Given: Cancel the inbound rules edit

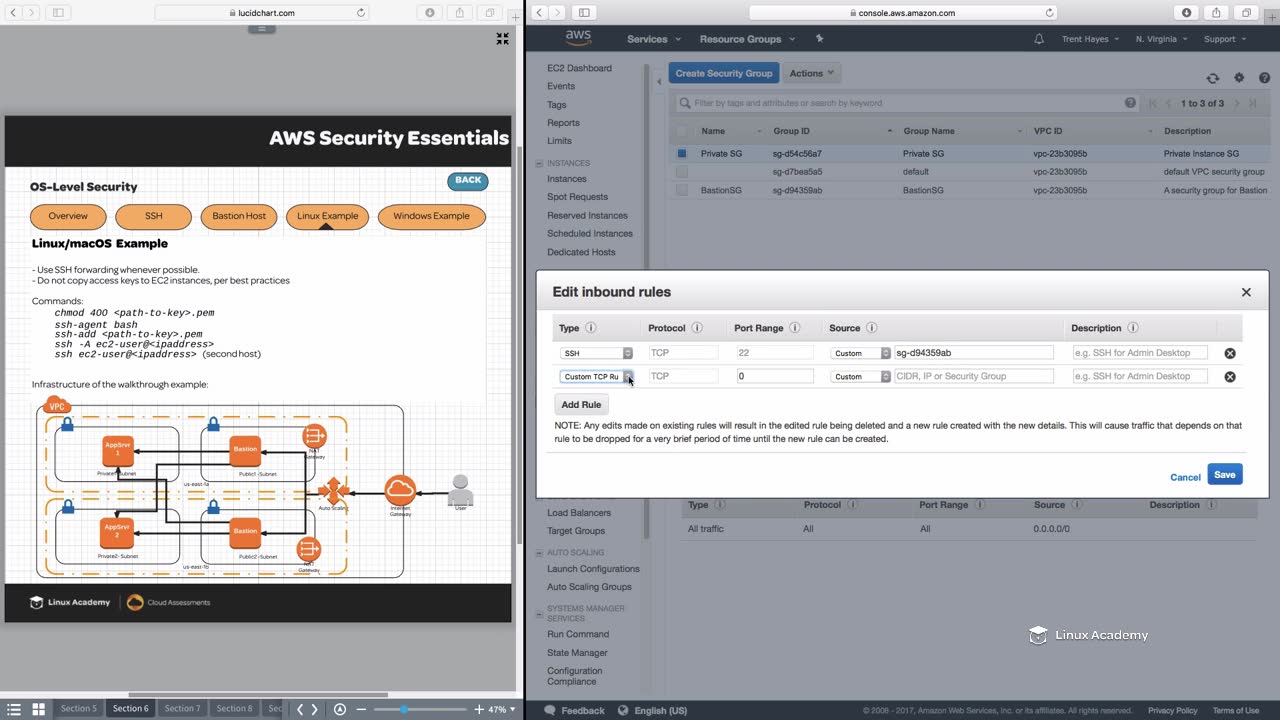Looking at the screenshot, I should [x=1185, y=477].
